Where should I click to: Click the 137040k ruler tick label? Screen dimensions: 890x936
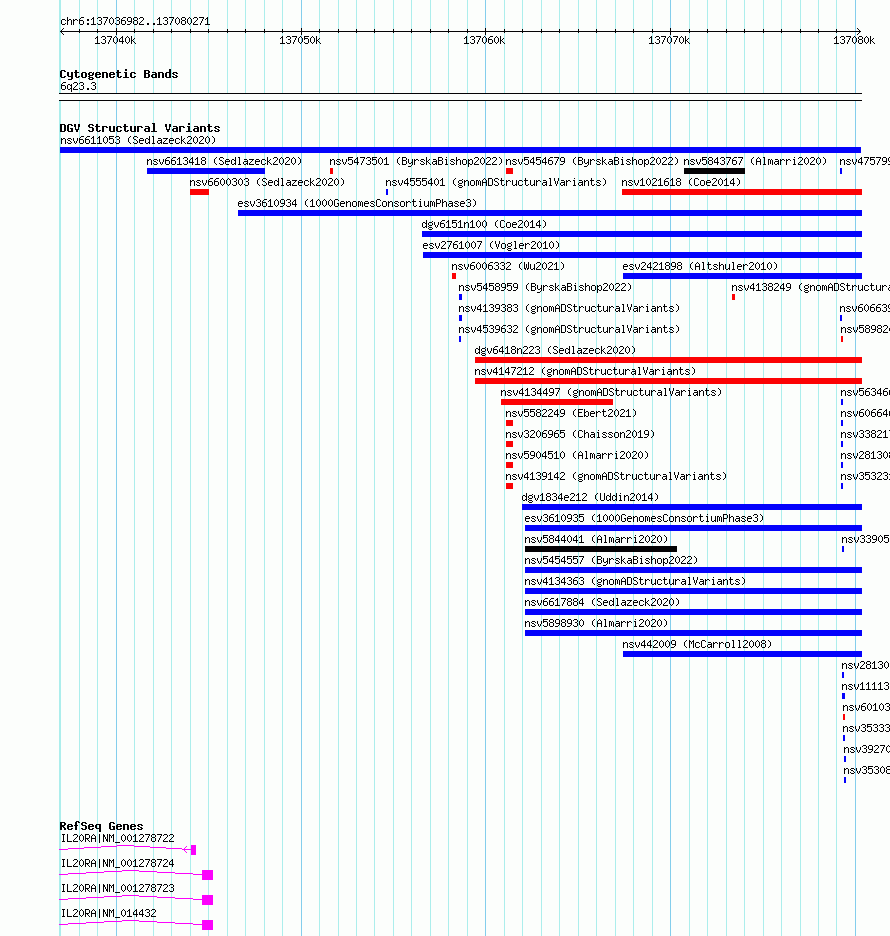tap(115, 40)
